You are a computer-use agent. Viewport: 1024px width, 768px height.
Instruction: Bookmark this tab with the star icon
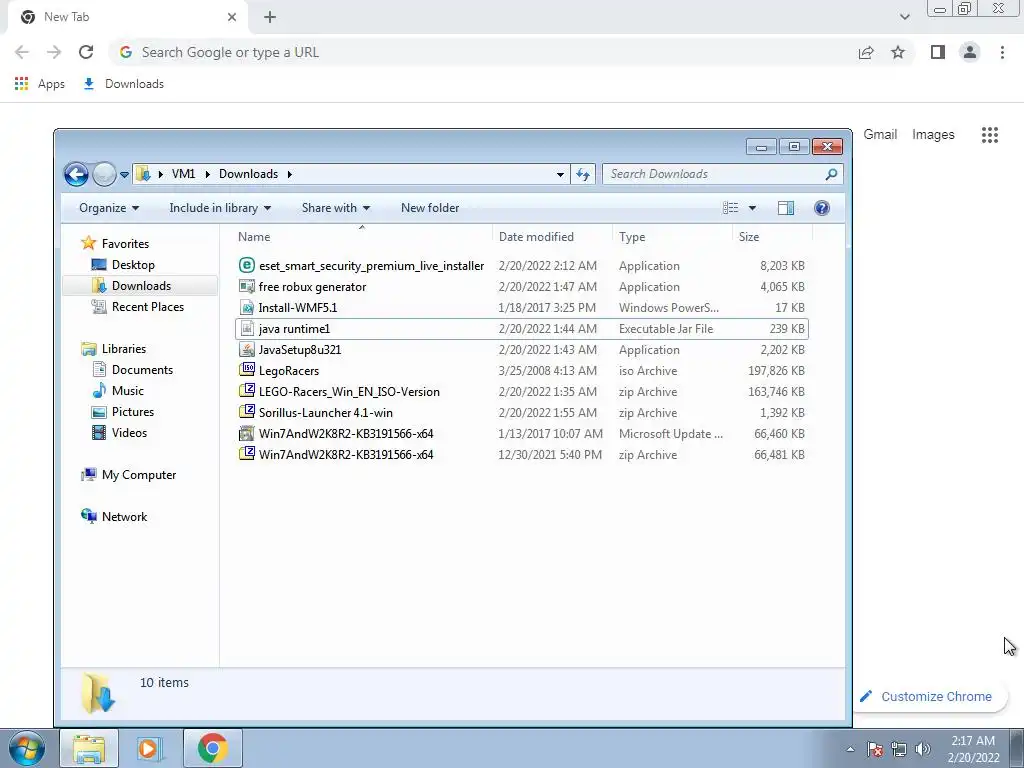click(x=898, y=52)
